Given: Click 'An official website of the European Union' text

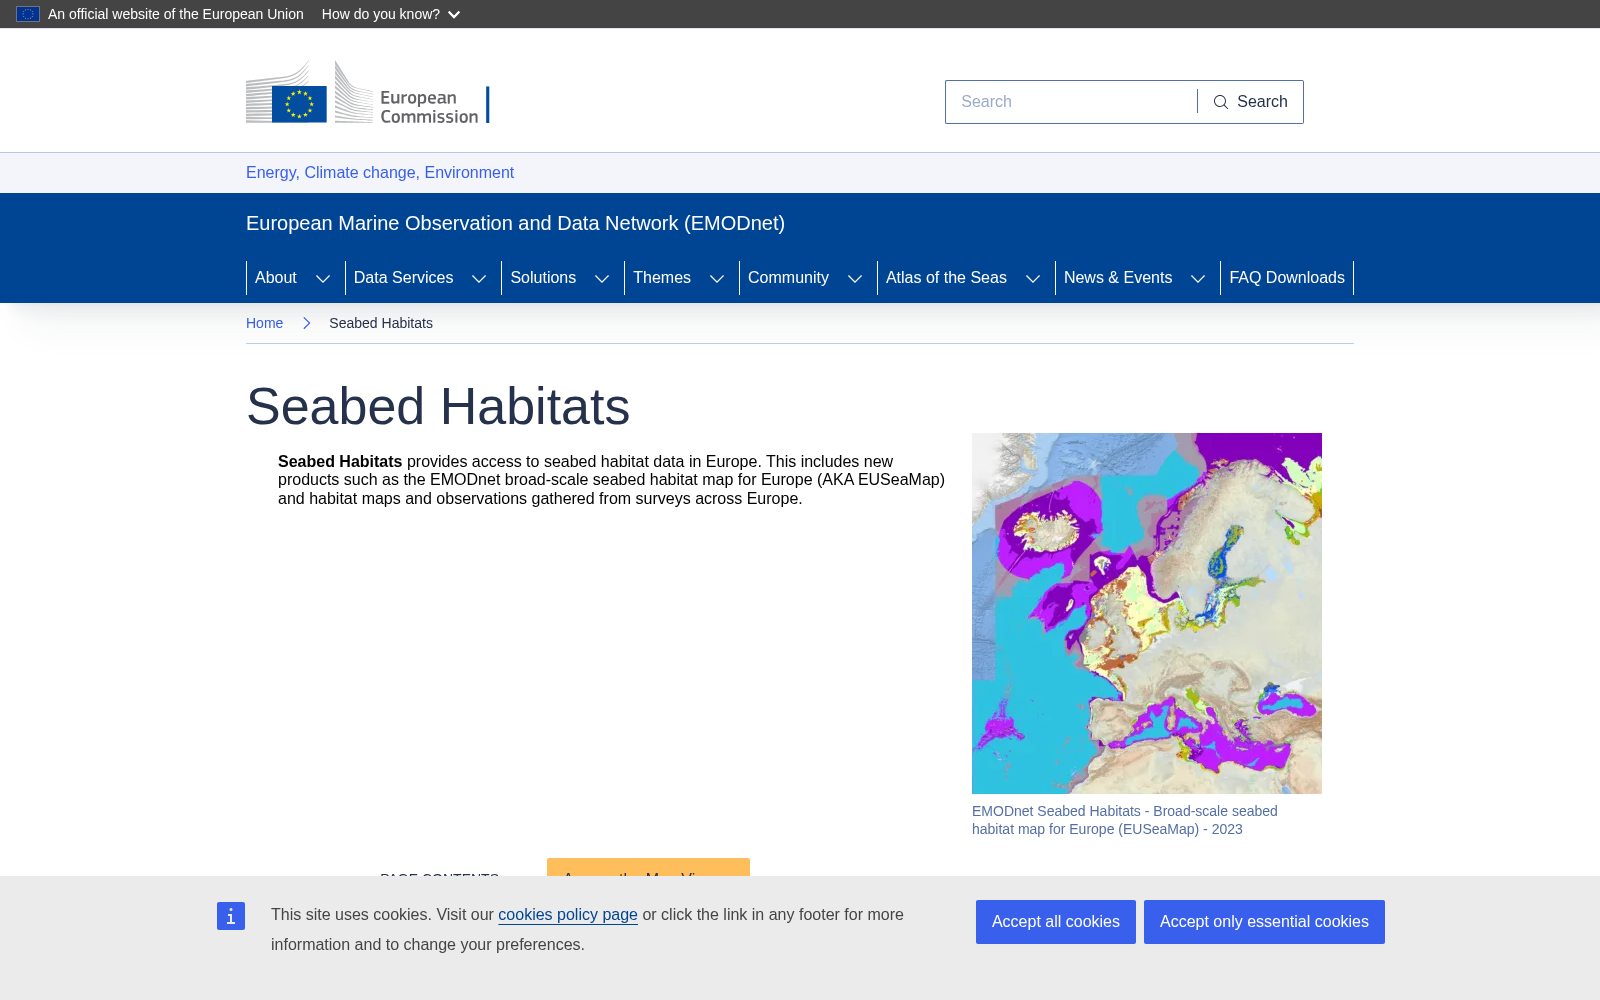Looking at the screenshot, I should pos(176,14).
